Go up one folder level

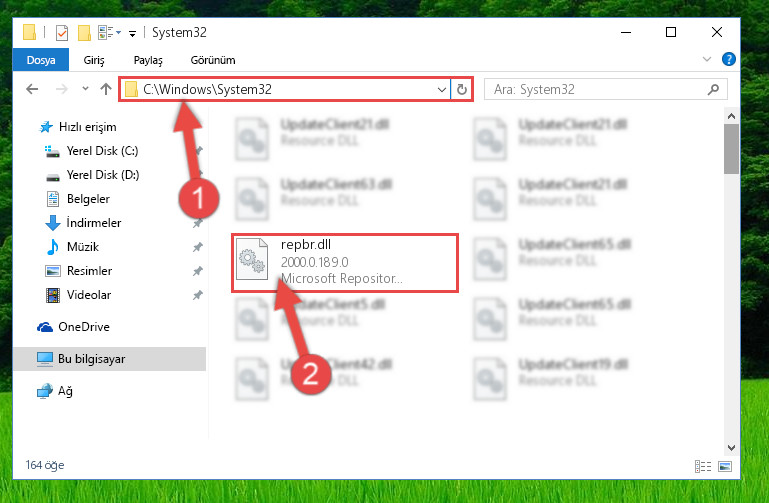pyautogui.click(x=106, y=89)
